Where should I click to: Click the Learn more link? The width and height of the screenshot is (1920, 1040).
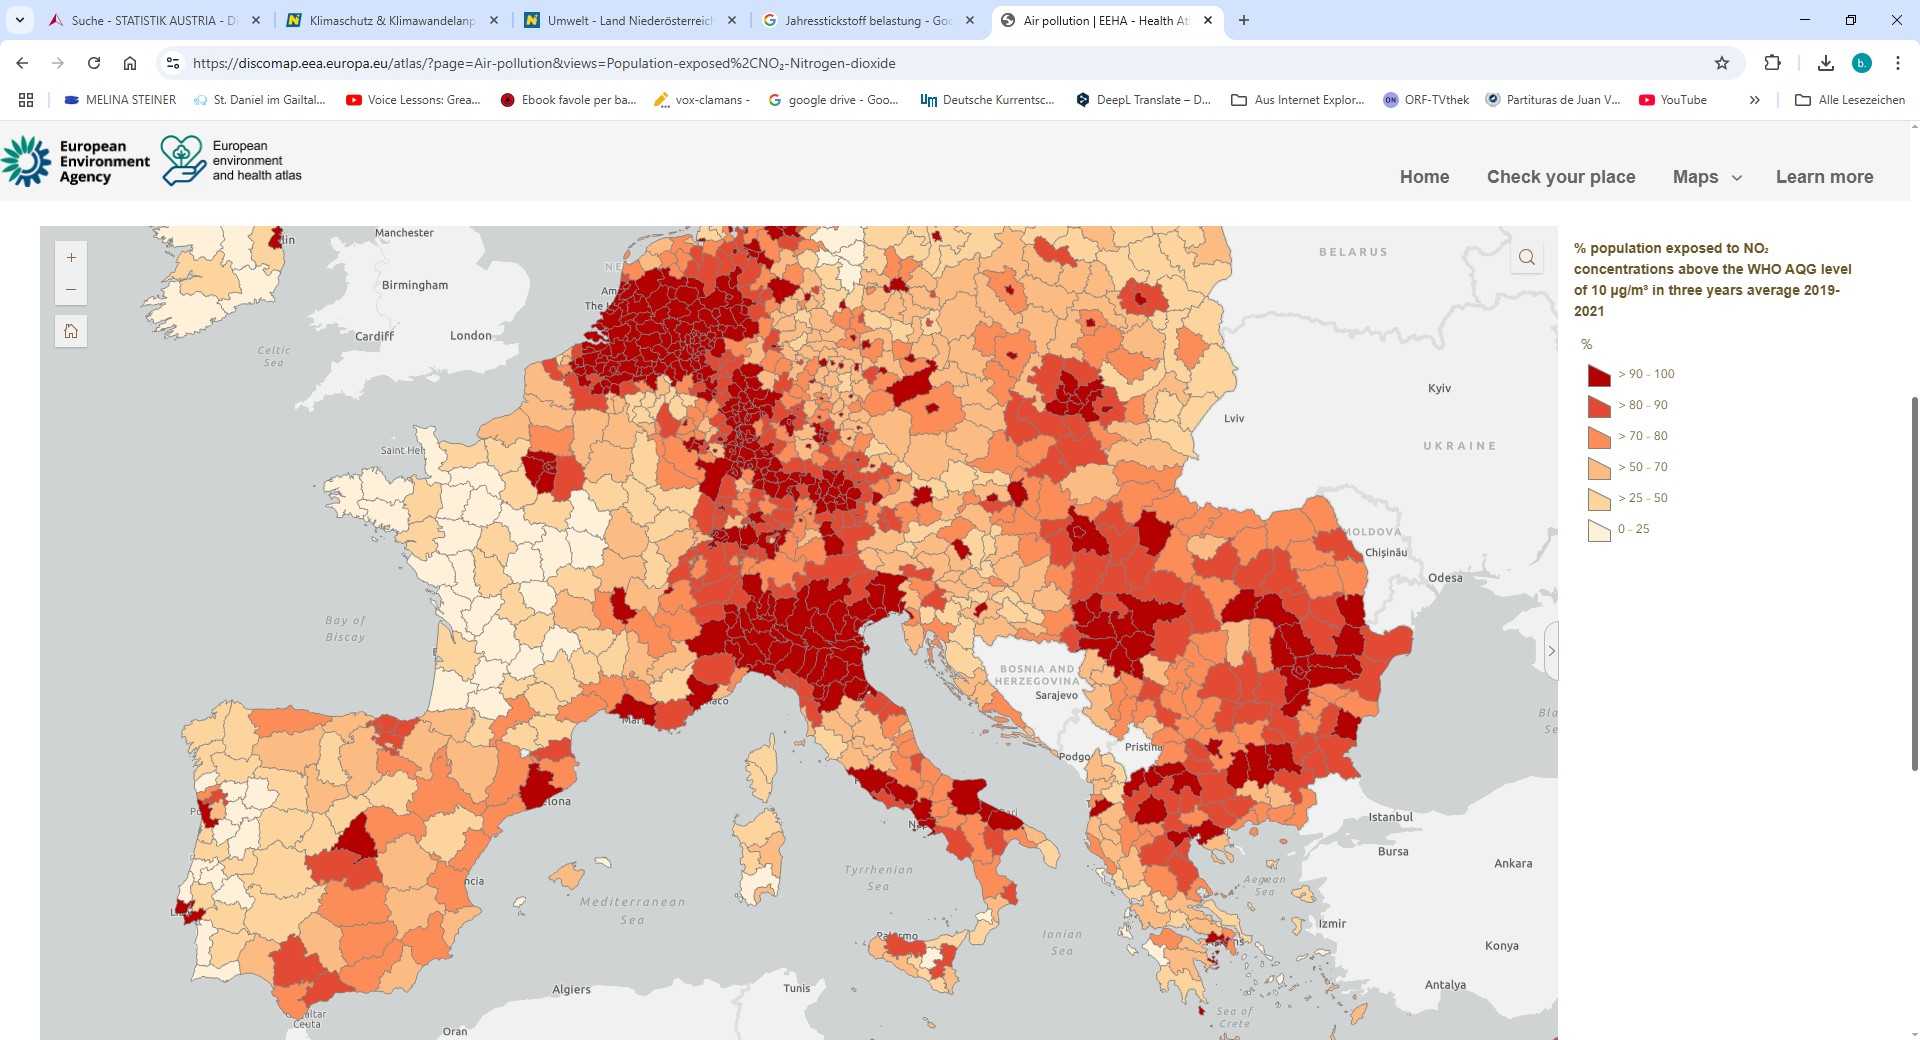[x=1824, y=177]
